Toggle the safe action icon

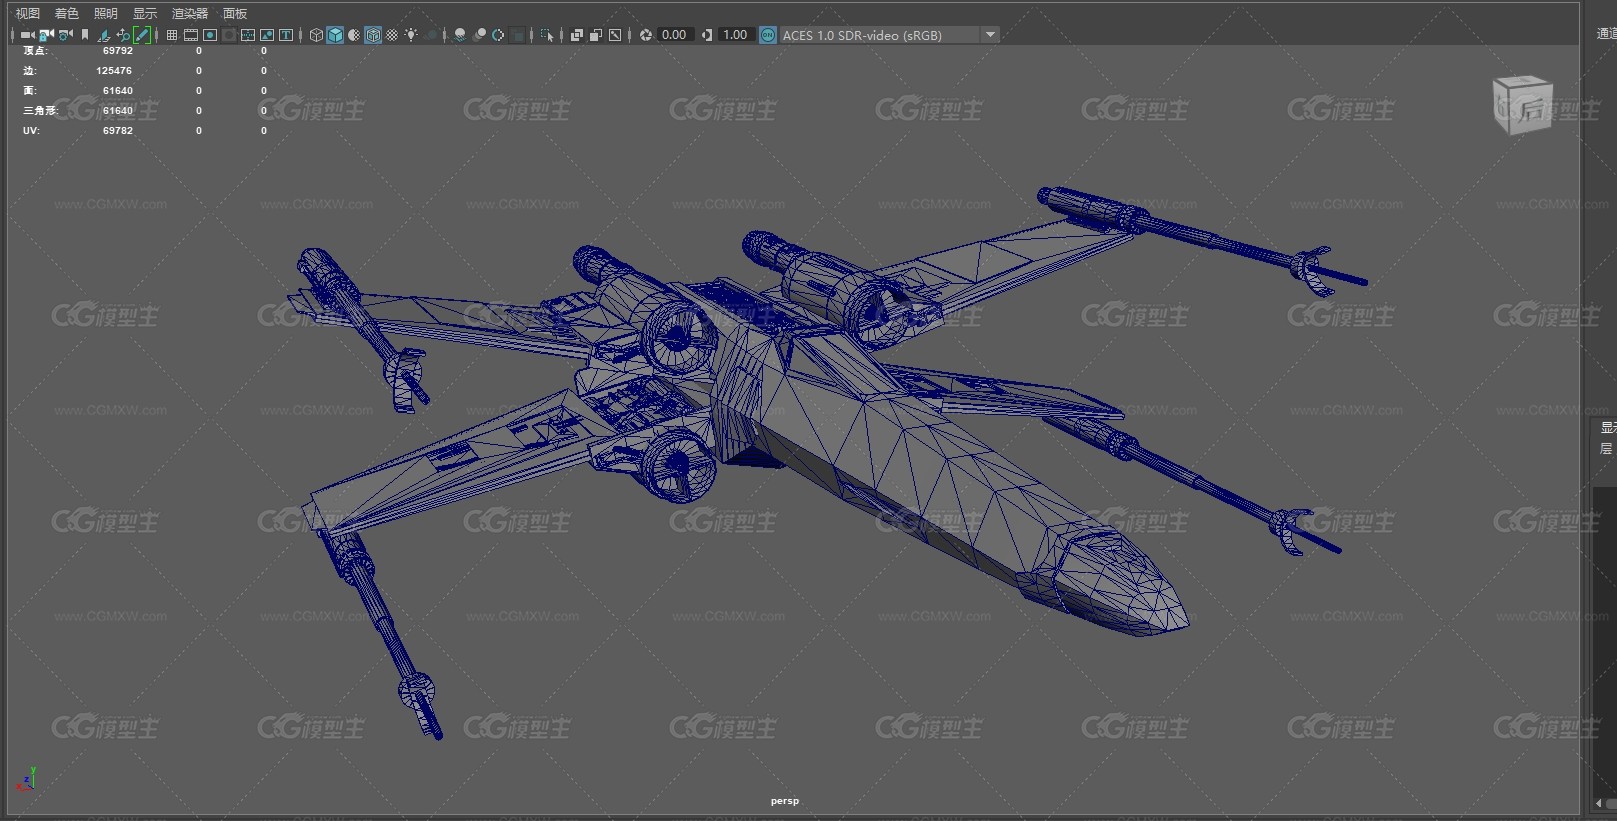pos(267,35)
